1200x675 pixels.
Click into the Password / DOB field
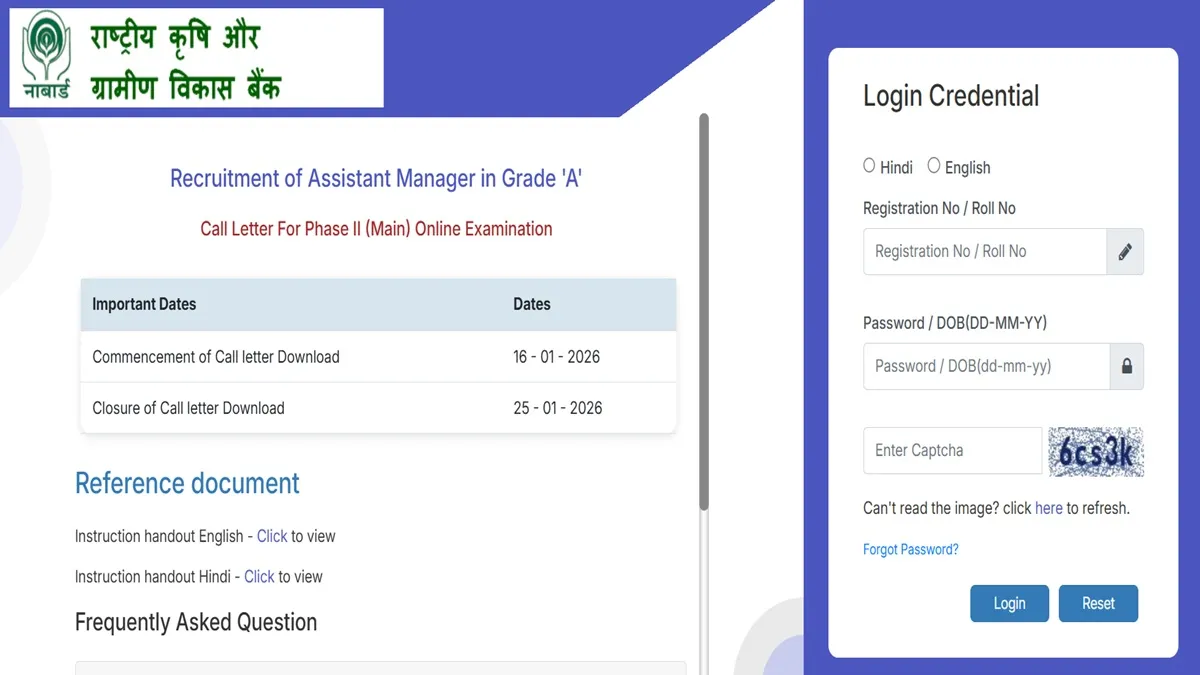point(985,367)
